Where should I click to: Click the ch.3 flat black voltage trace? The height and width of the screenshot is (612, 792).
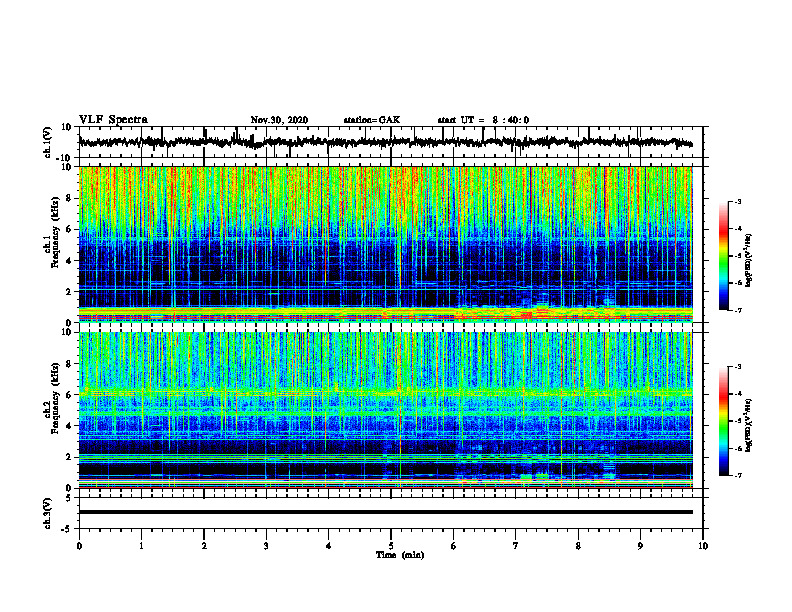tap(386, 512)
